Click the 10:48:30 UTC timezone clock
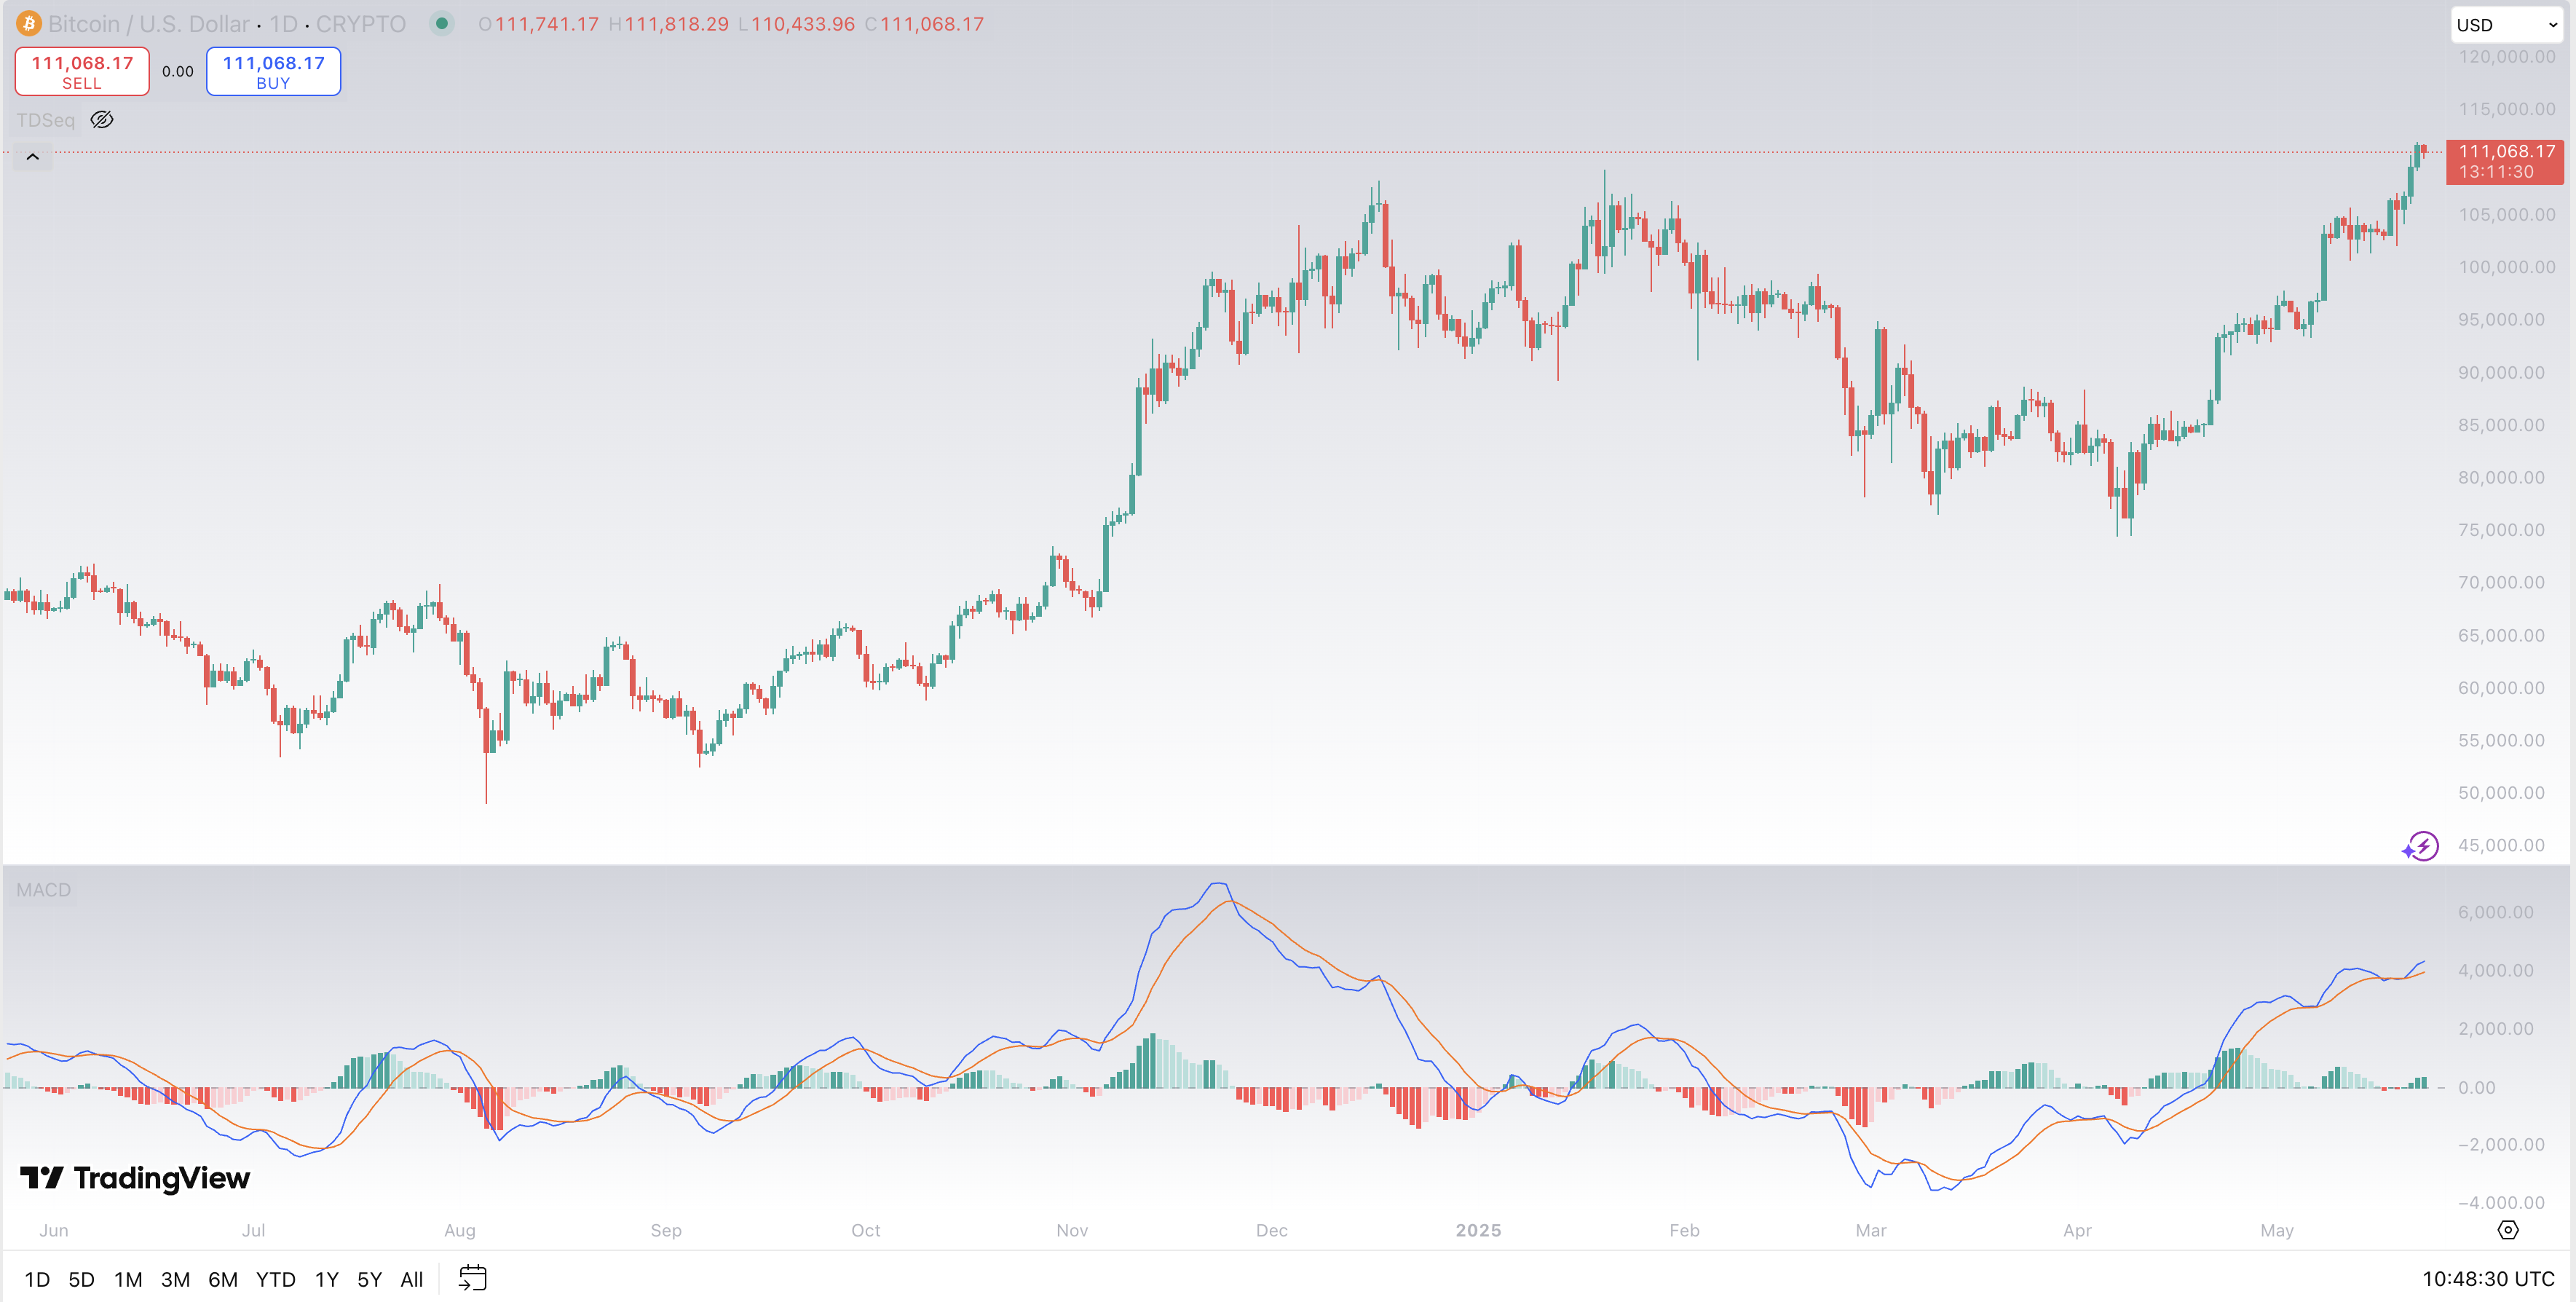The image size is (2576, 1302). click(2487, 1279)
